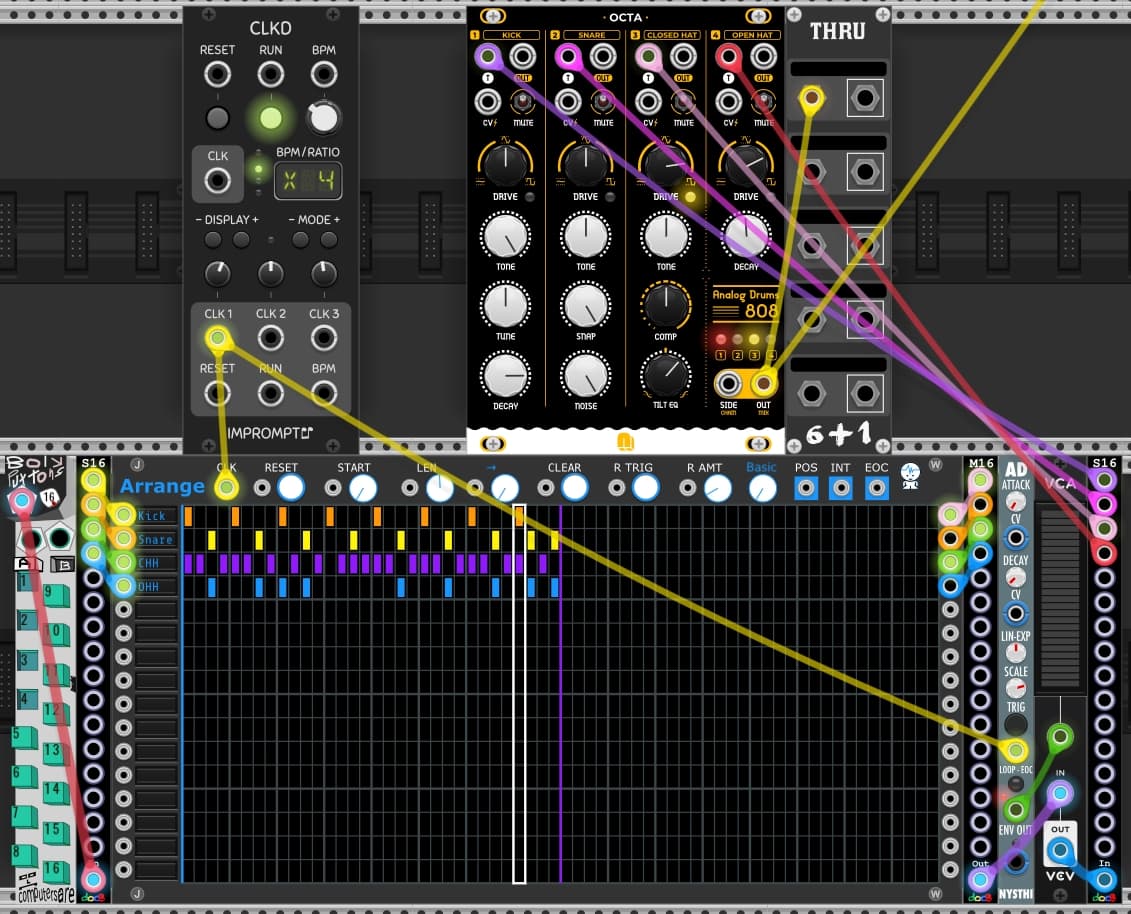The image size is (1131, 914).
Task: Click OCTA Closed Hat COMP knob
Action: [x=666, y=305]
